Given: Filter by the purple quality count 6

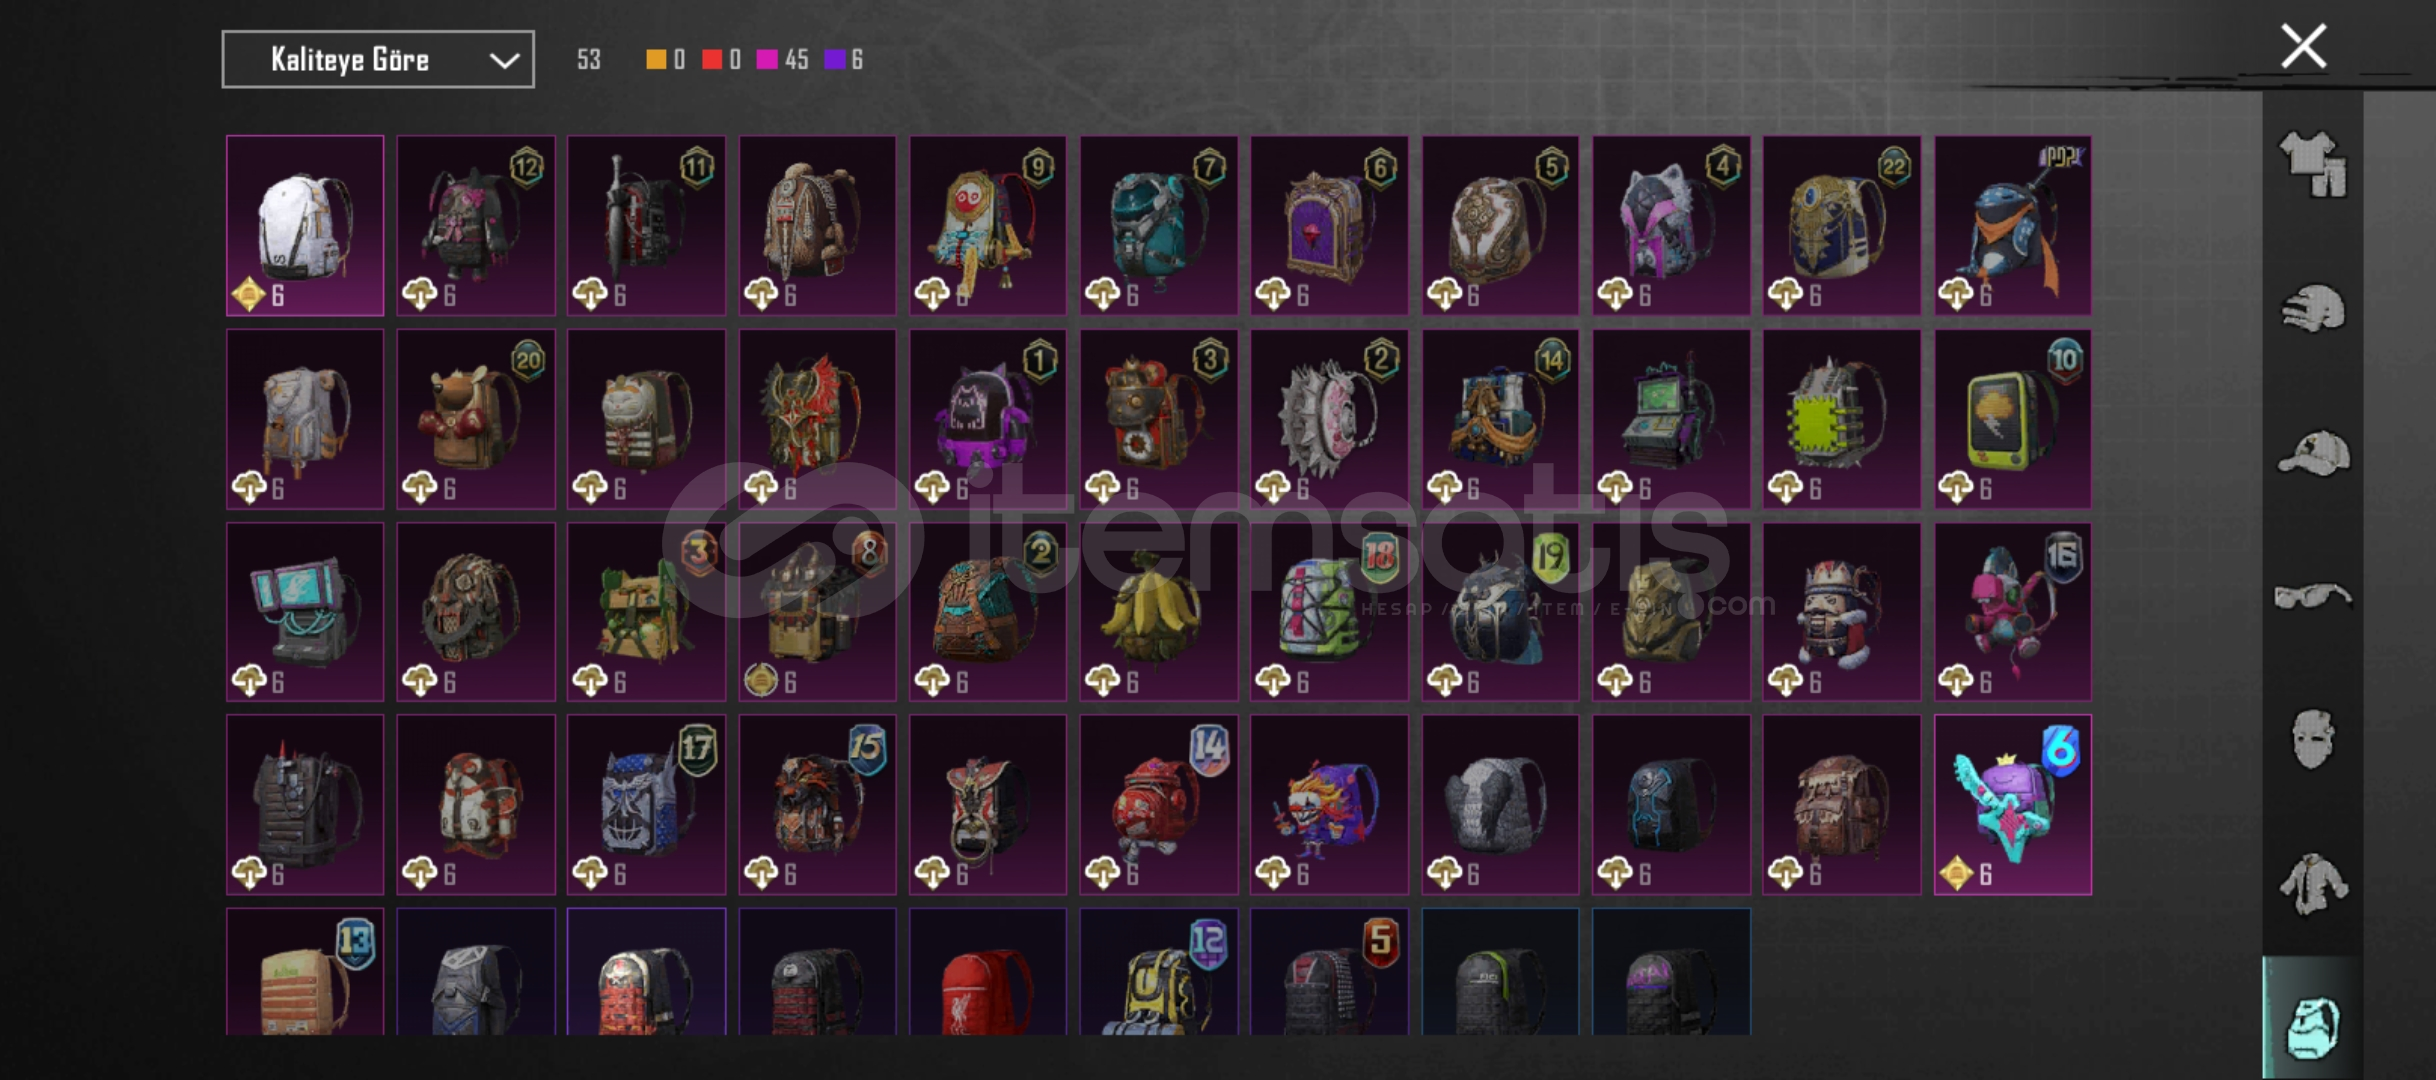Looking at the screenshot, I should point(844,60).
